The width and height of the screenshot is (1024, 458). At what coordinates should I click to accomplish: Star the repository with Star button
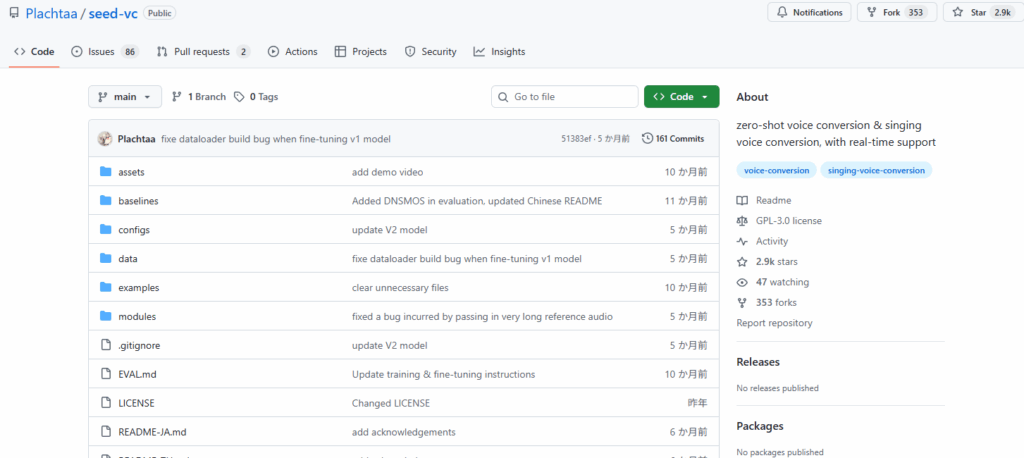click(x=983, y=12)
